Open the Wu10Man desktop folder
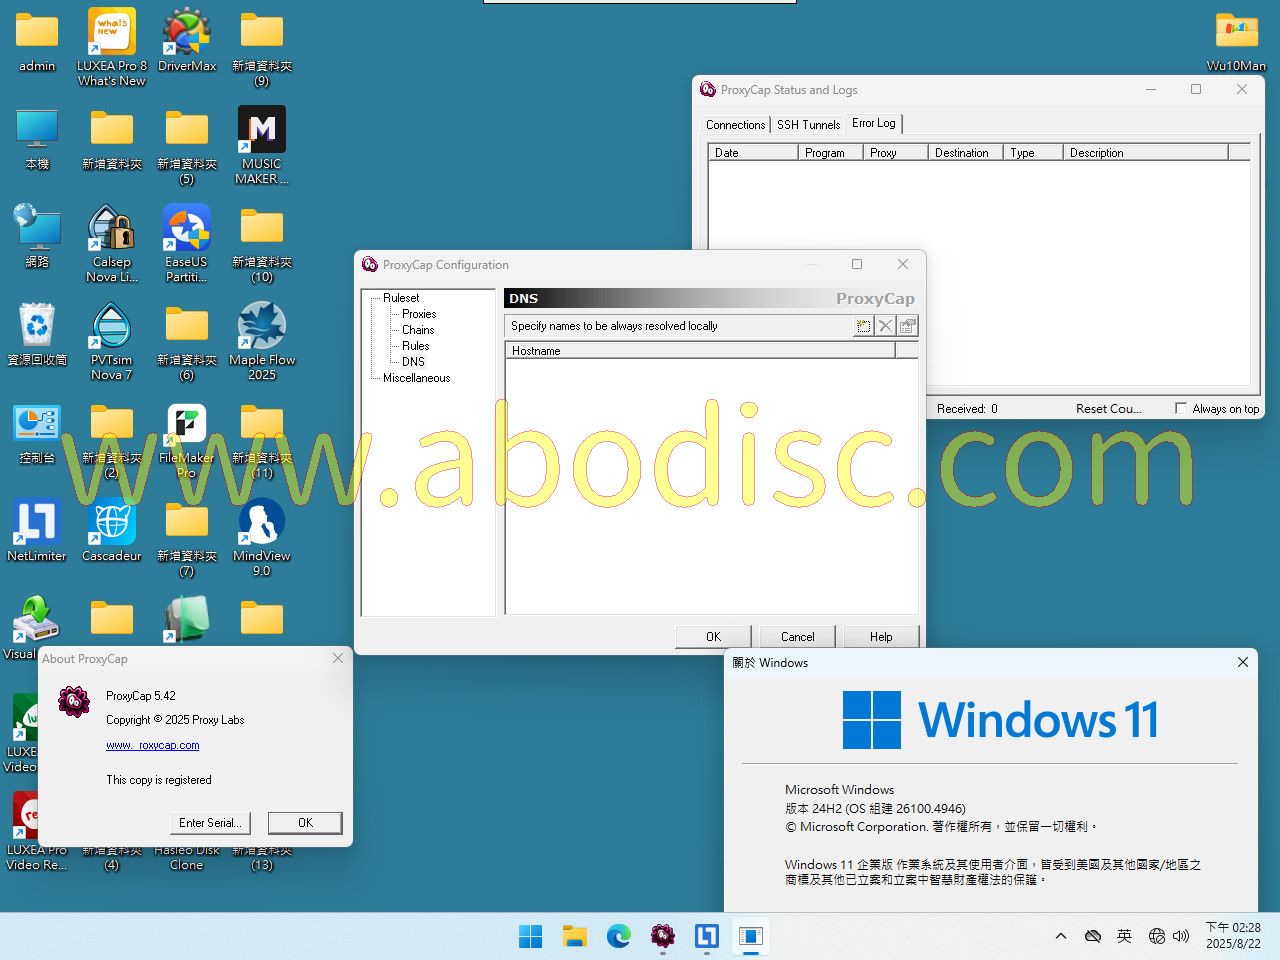The height and width of the screenshot is (960, 1280). pos(1237,42)
